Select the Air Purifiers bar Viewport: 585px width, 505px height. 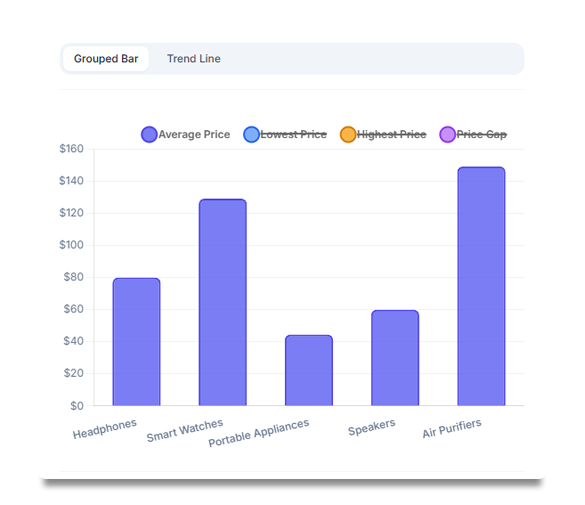(x=481, y=286)
